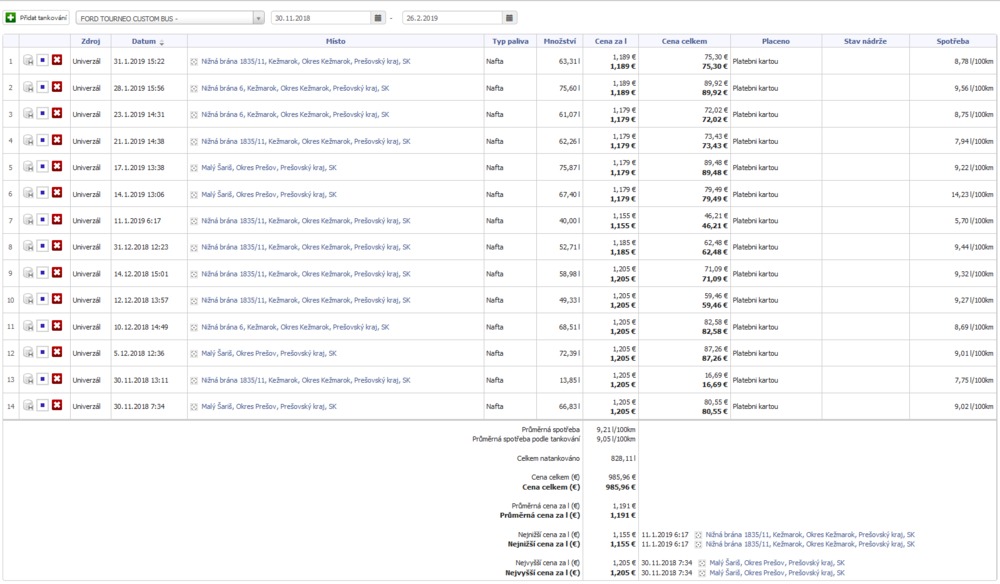Delete the 30.11.2018 7:34 refueling record
The height and width of the screenshot is (584, 1000).
57,405
